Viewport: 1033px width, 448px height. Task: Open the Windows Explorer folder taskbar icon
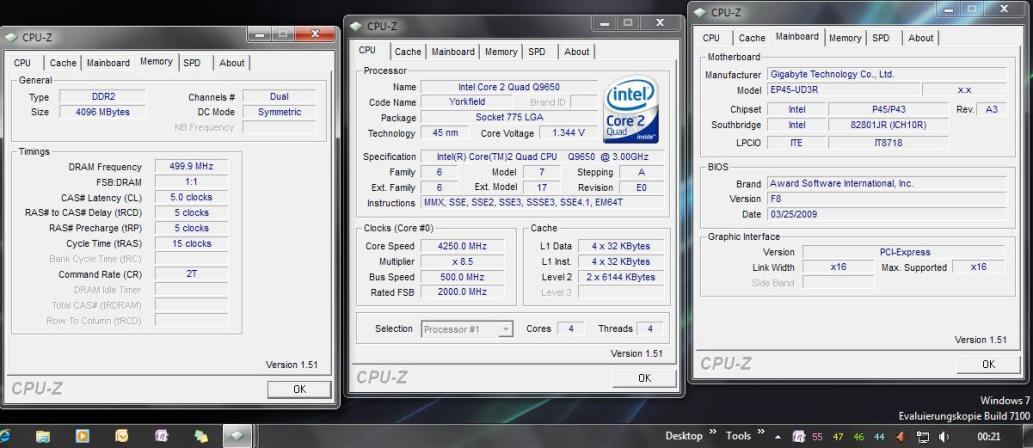(43, 436)
